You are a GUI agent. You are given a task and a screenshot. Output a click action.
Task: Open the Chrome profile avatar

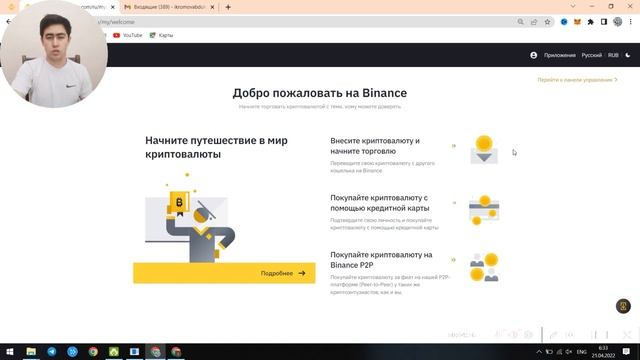[x=618, y=22]
